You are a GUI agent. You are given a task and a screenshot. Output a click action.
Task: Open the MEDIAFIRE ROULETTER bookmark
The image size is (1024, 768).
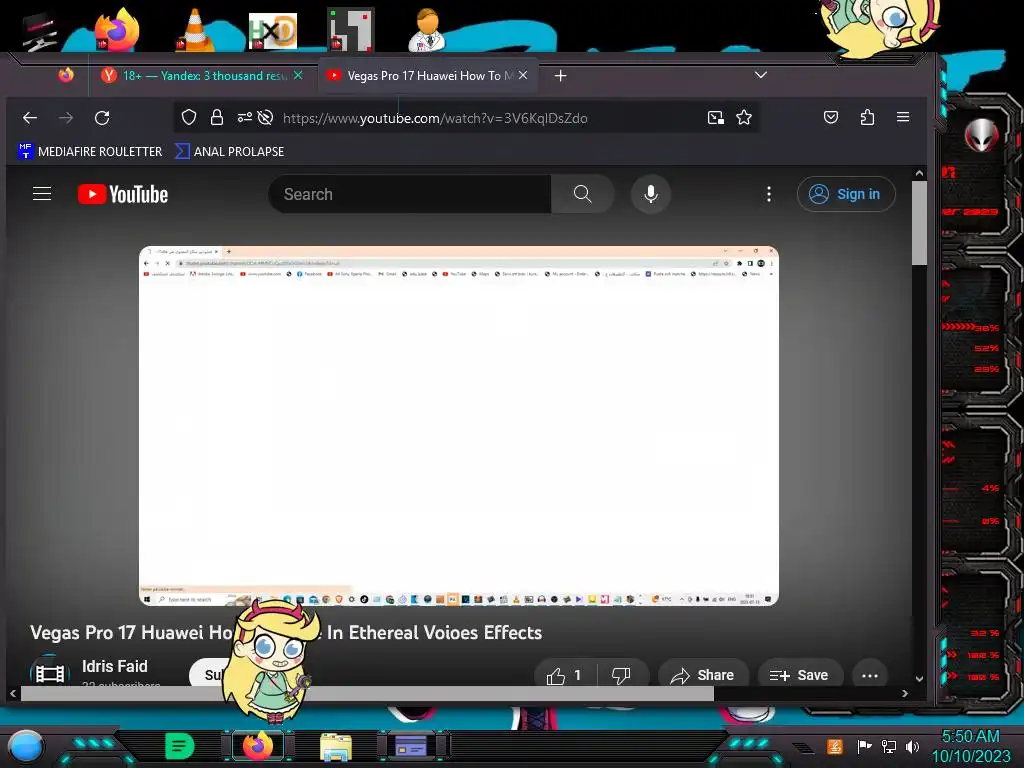point(89,152)
